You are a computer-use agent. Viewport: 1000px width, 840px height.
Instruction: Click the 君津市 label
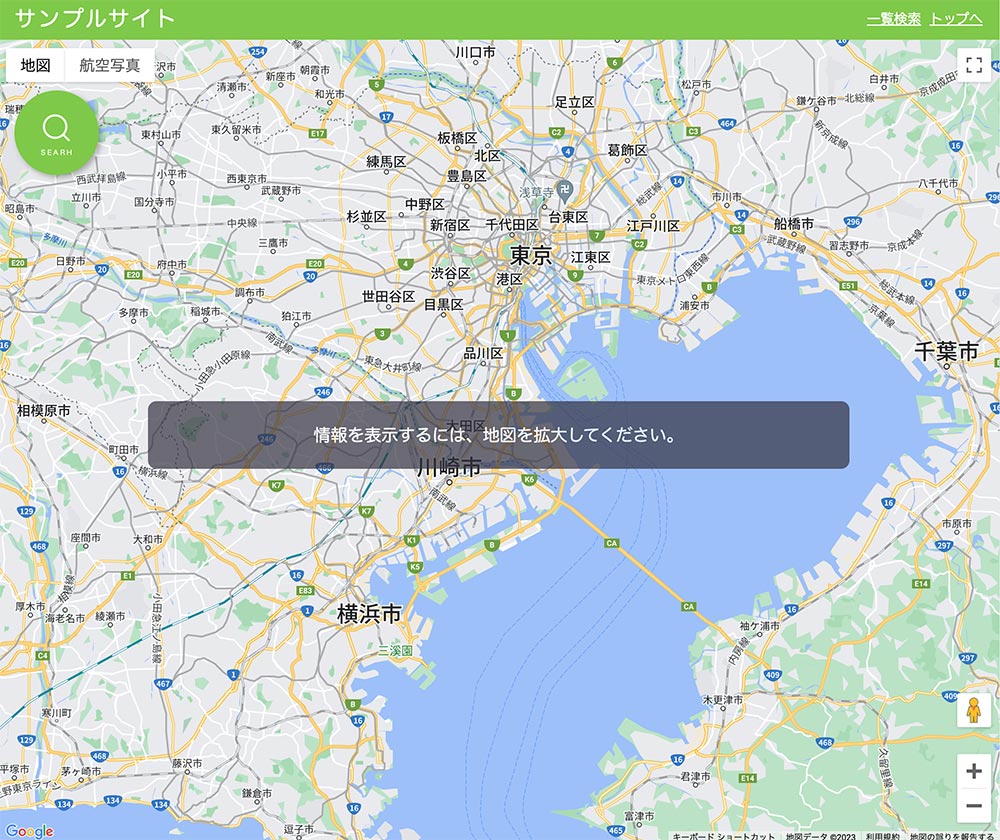[x=695, y=776]
